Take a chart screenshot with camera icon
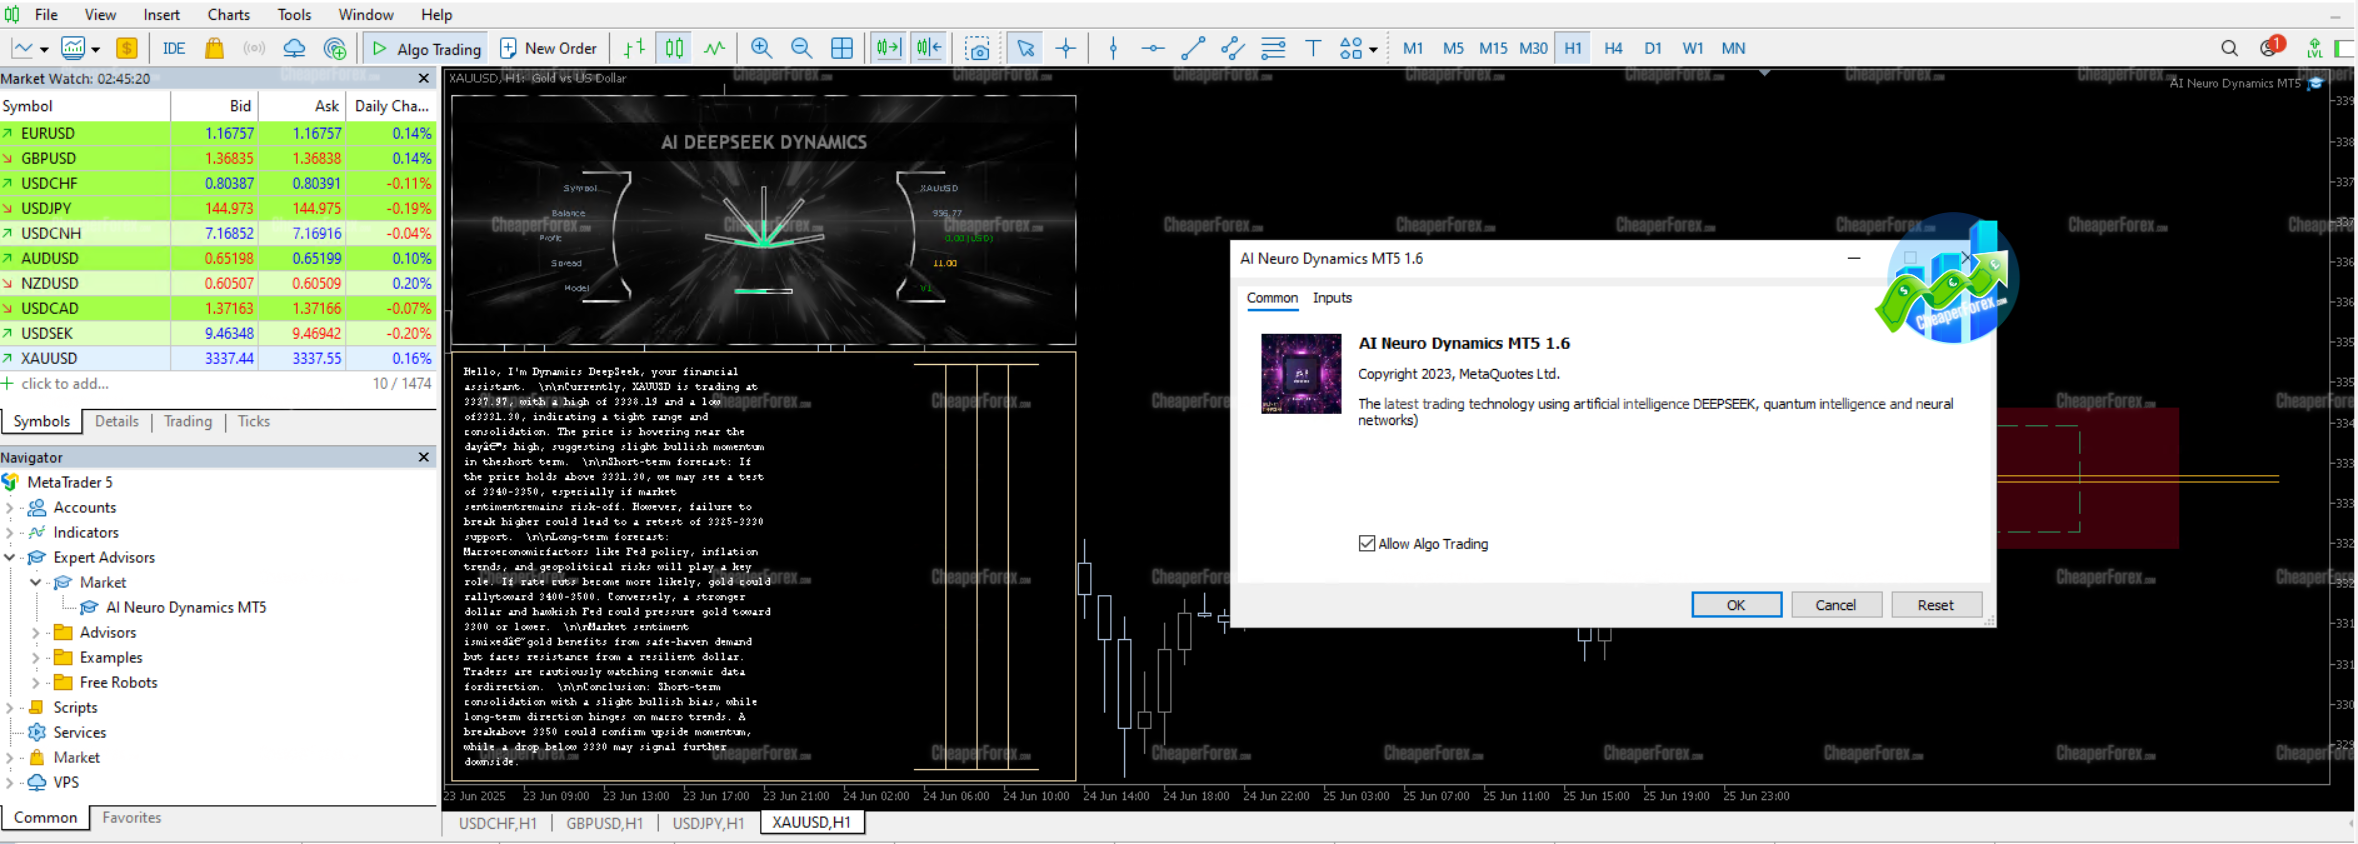2358x844 pixels. [977, 48]
